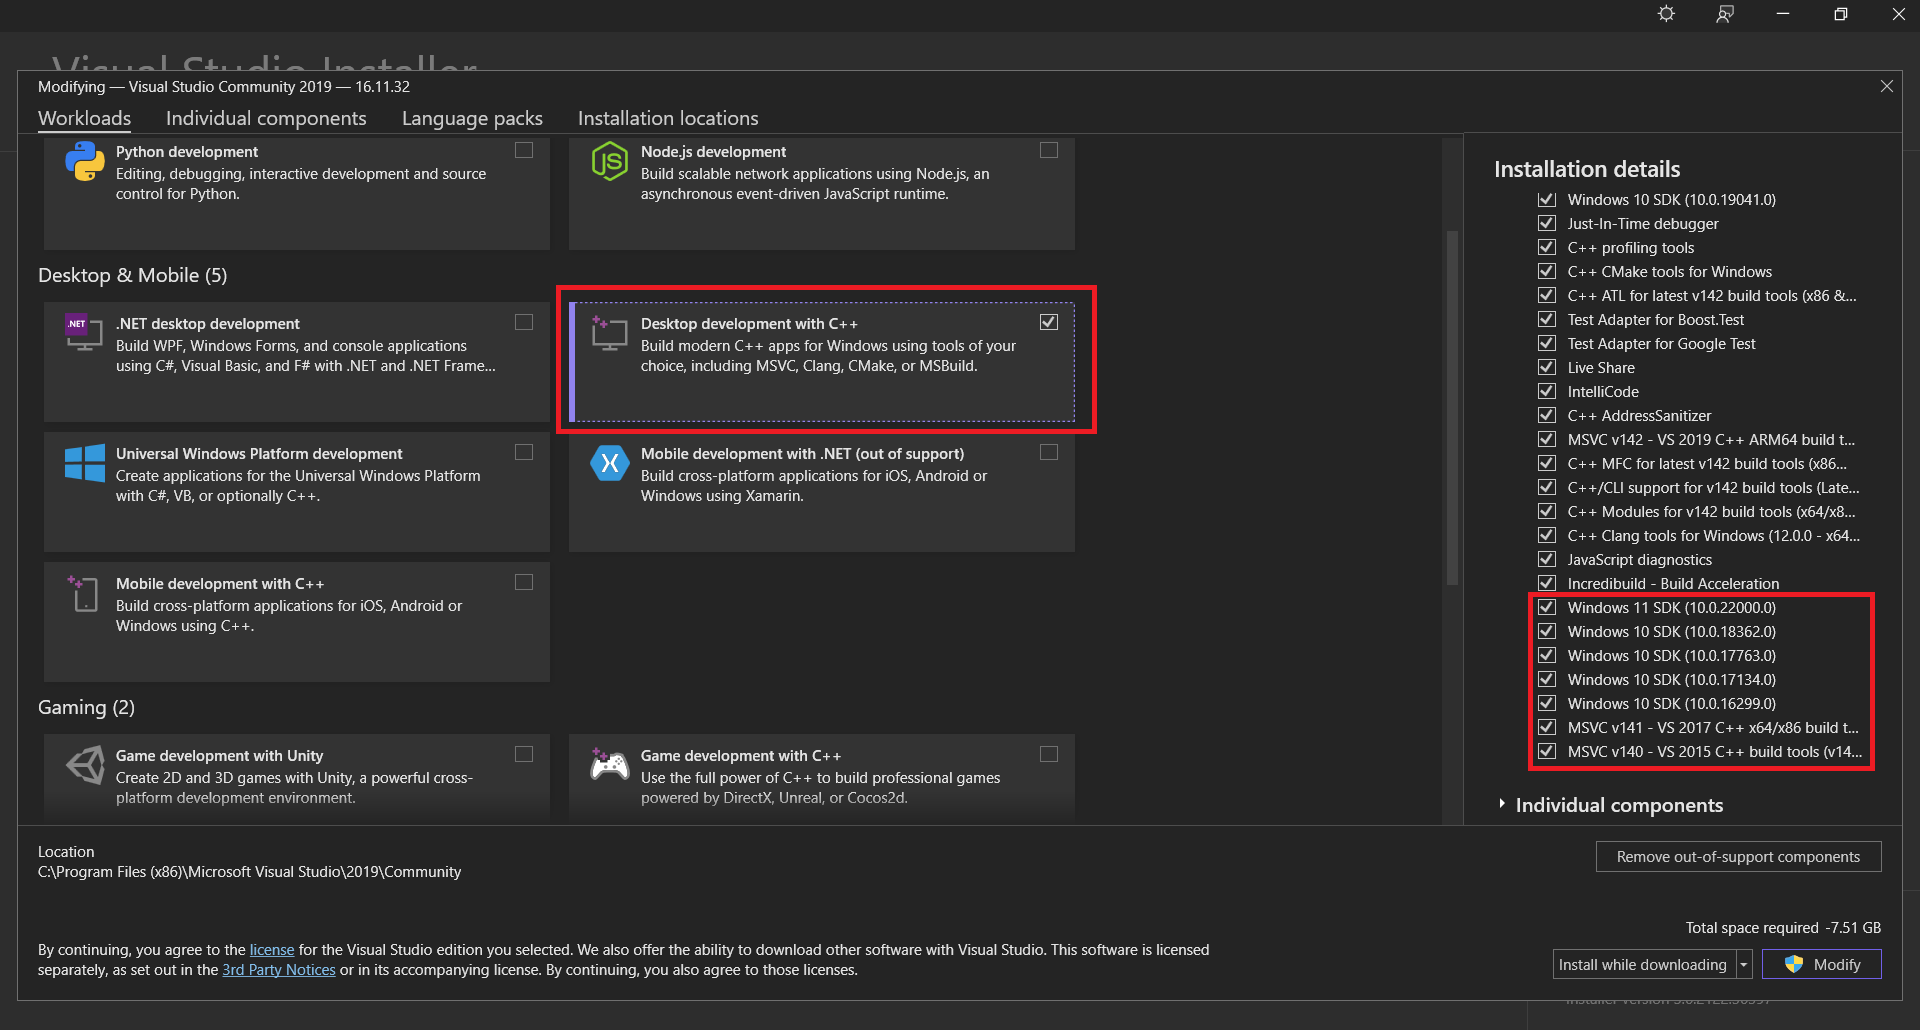Open the Language packs tab
1920x1030 pixels.
point(472,118)
